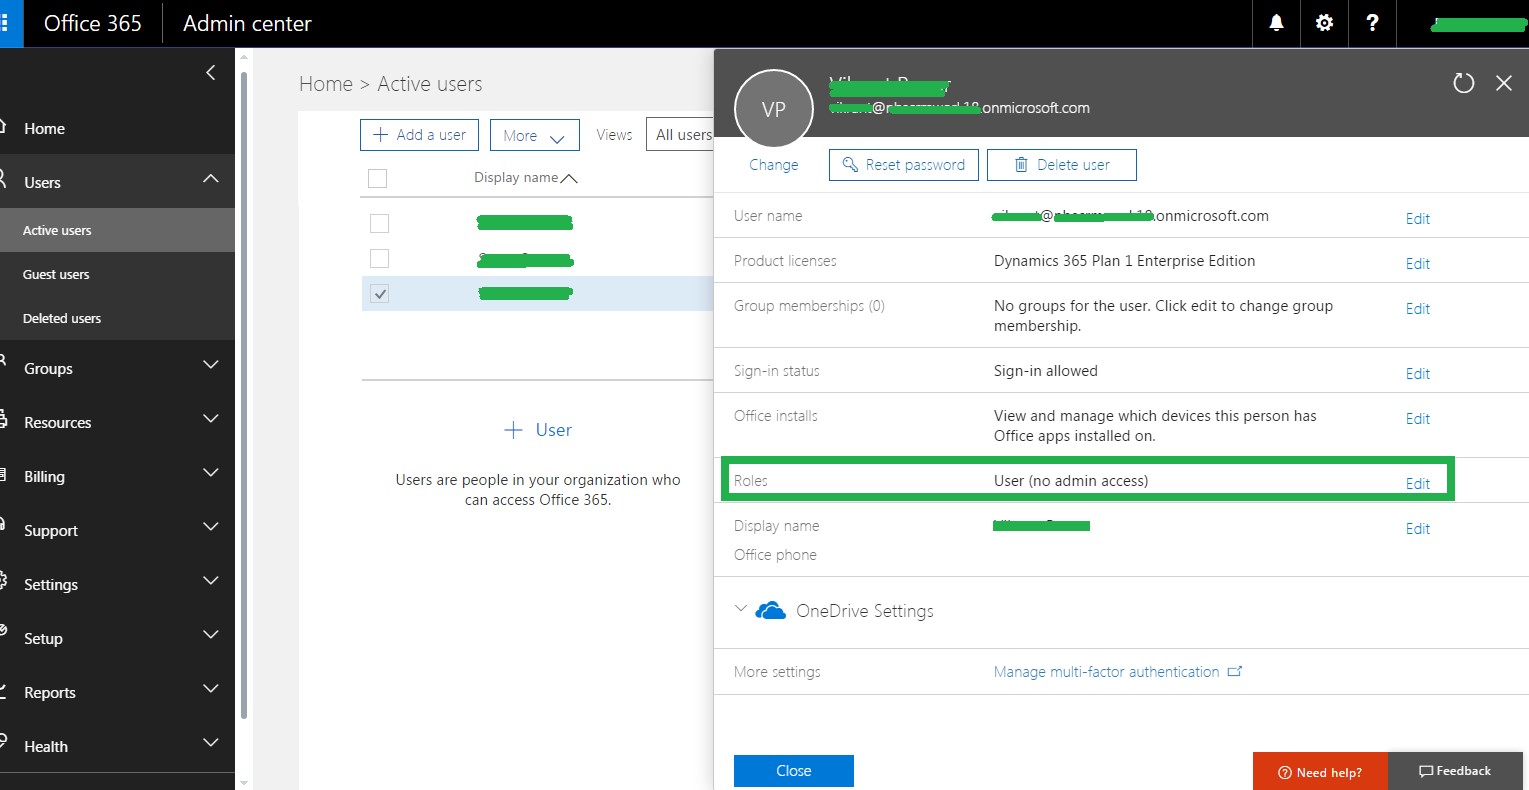Screen dimensions: 1529x790
Task: Toggle the select-all checkbox in header
Action: tap(378, 178)
